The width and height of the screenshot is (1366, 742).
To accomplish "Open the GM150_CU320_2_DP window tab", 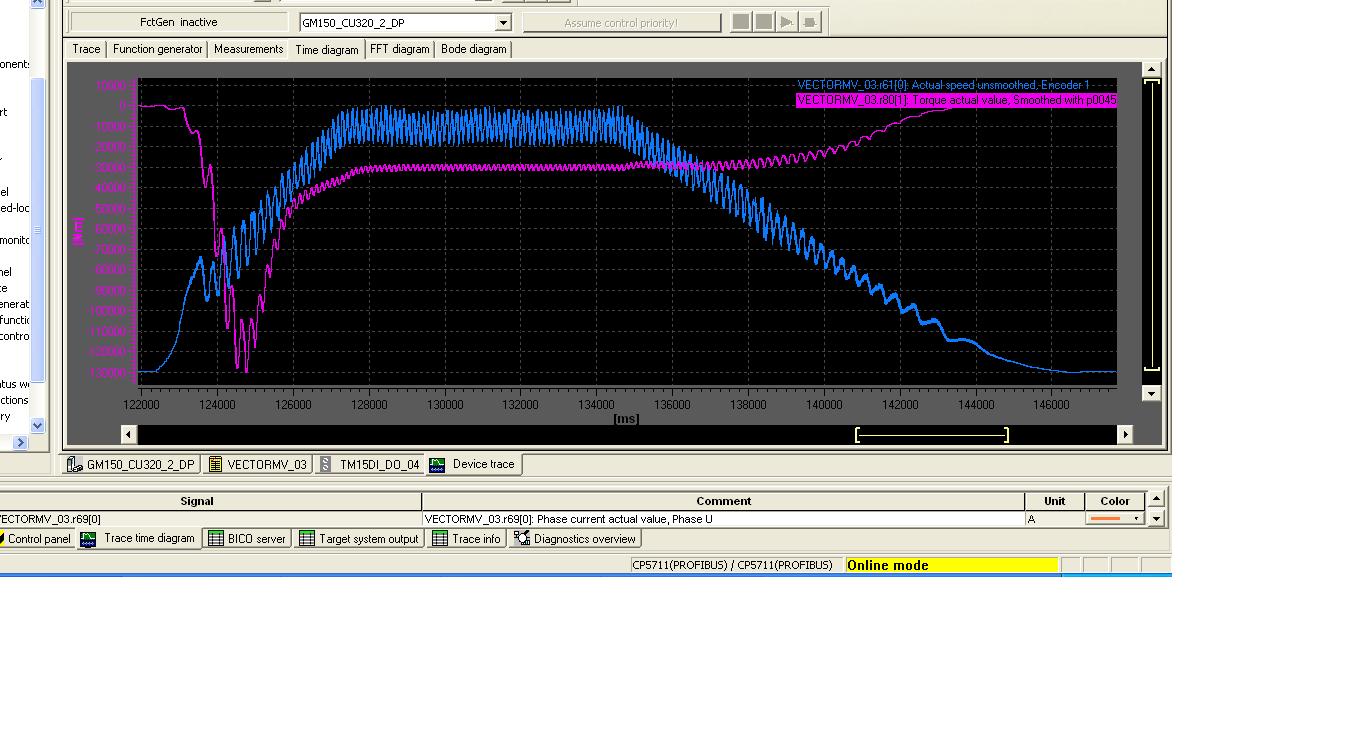I will [x=131, y=465].
